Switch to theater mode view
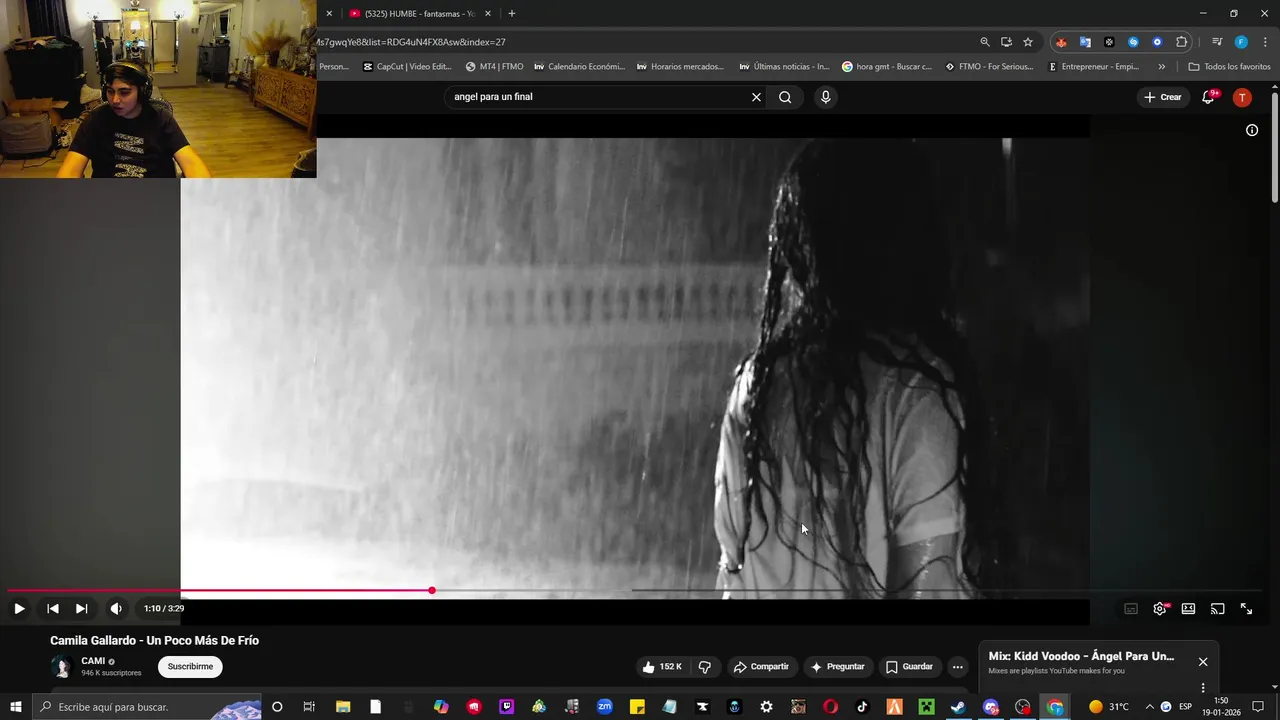1280x720 pixels. pyautogui.click(x=1188, y=608)
